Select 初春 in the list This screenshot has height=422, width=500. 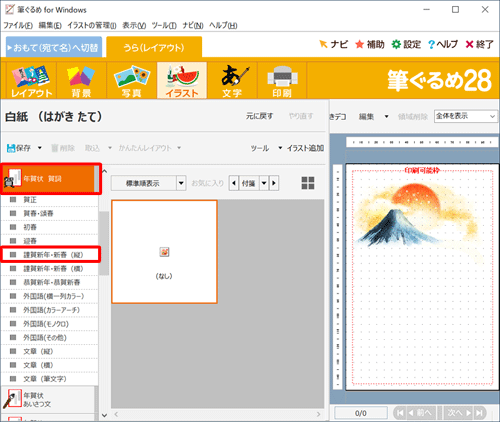[x=50, y=227]
